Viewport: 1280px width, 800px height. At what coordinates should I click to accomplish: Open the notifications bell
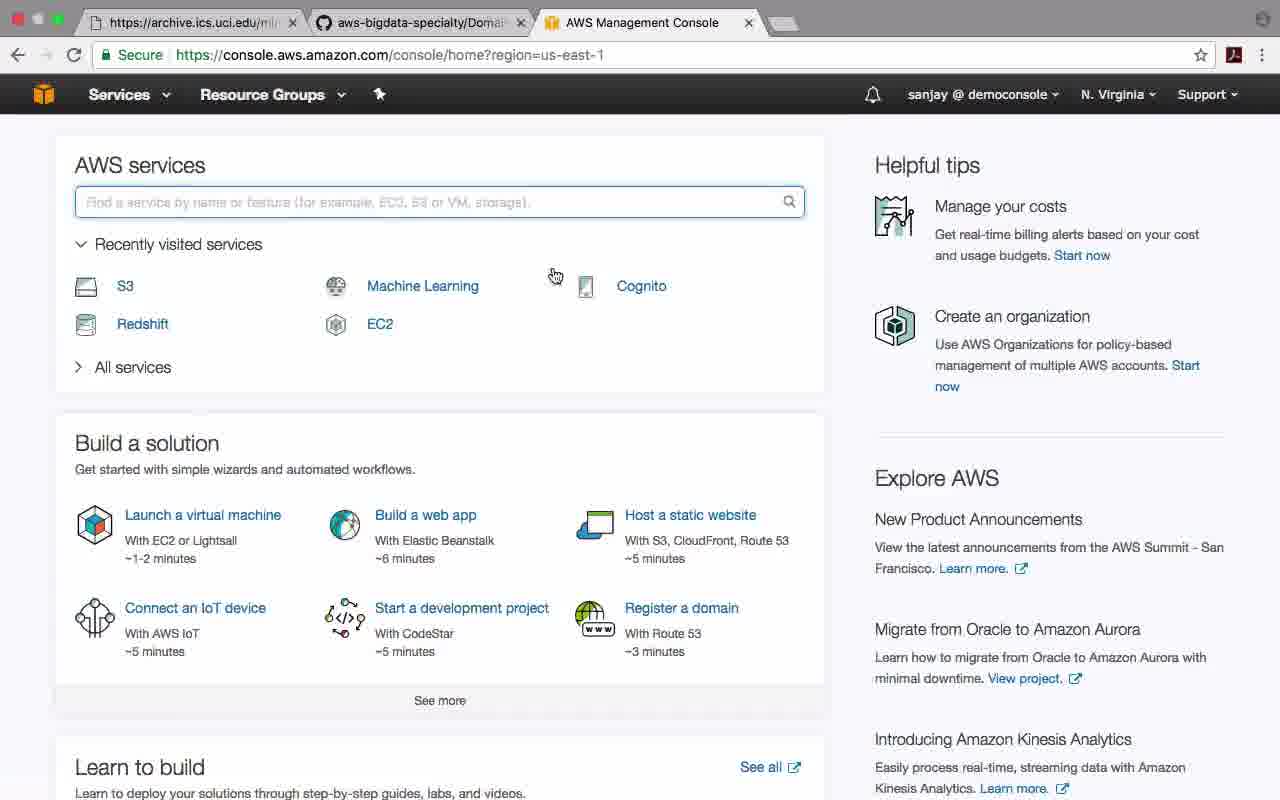click(x=873, y=95)
